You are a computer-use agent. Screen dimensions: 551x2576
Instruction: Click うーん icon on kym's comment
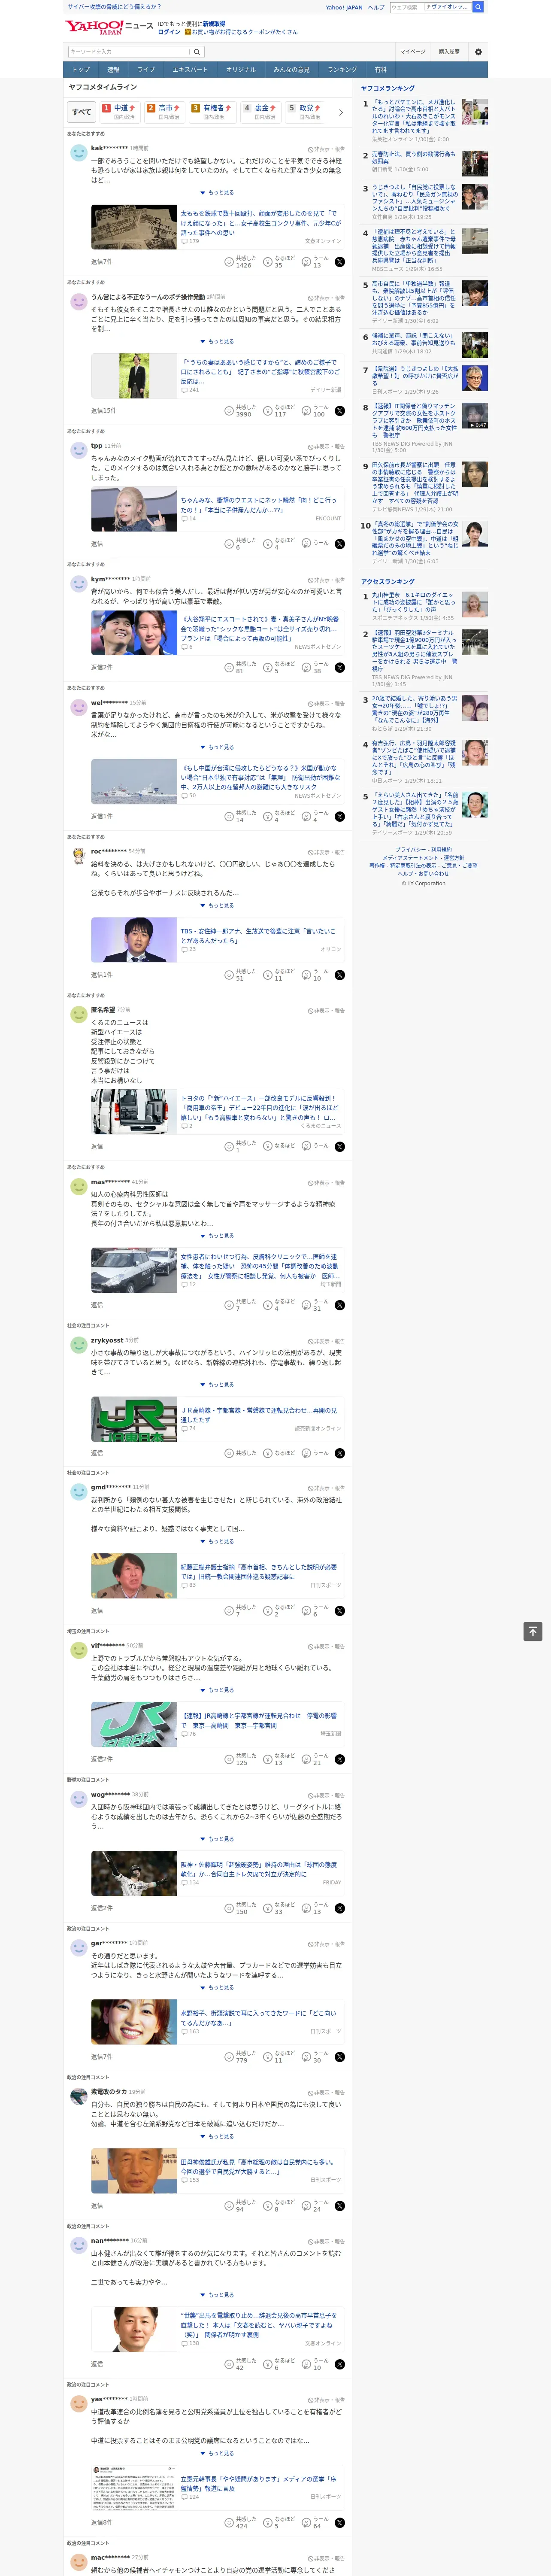click(x=306, y=668)
